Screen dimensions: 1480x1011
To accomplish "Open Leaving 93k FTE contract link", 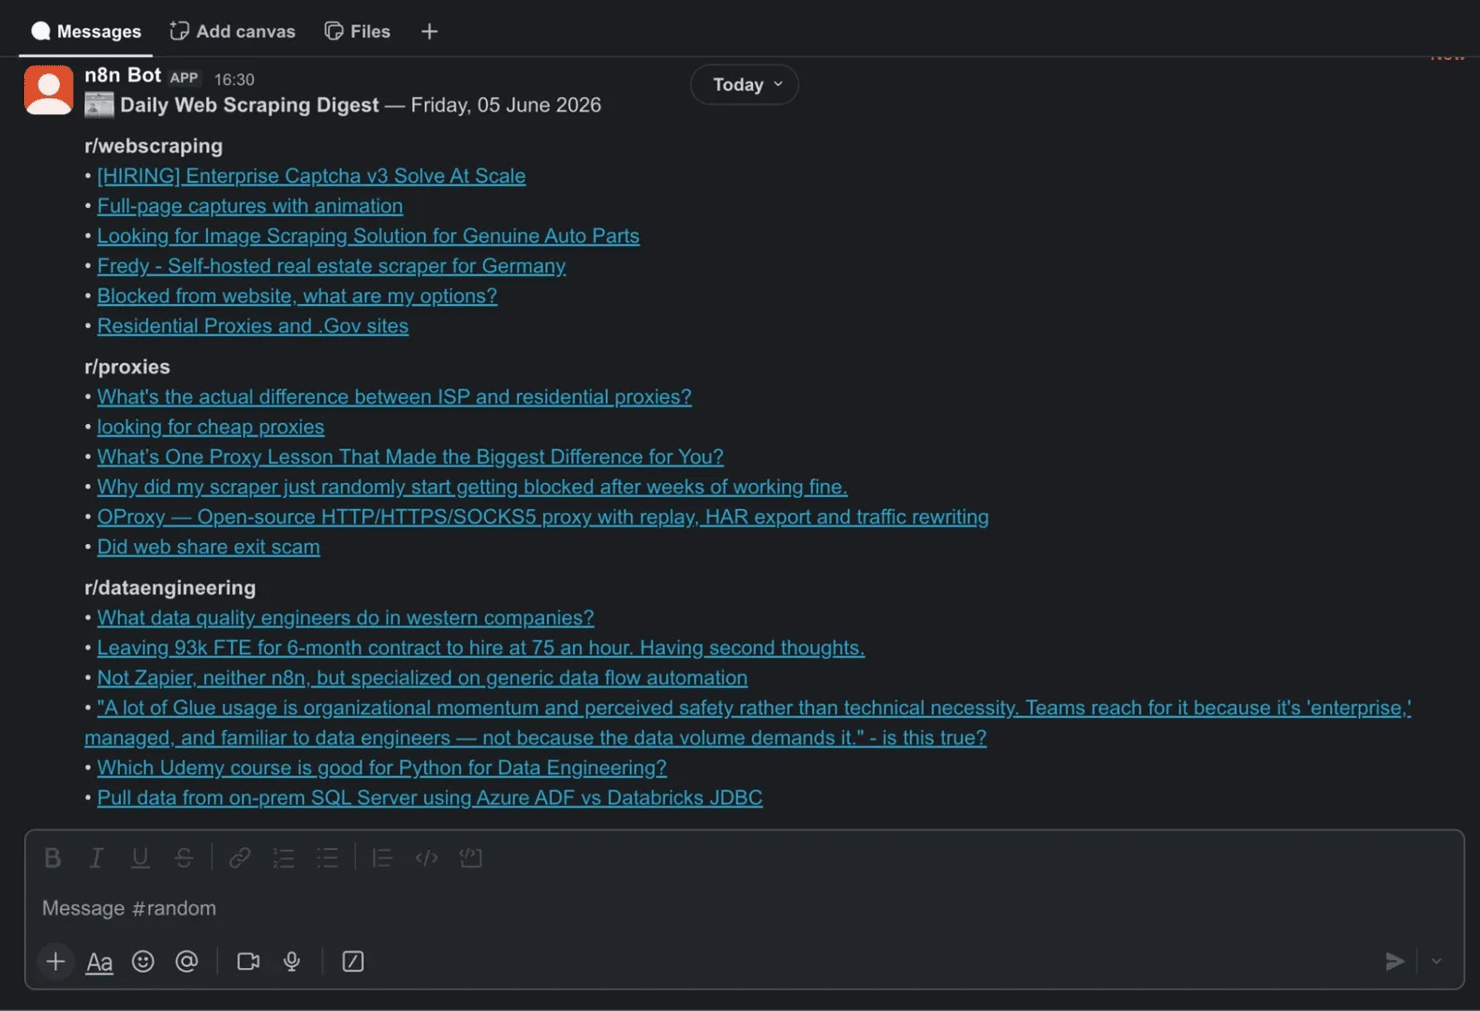I will coord(481,648).
